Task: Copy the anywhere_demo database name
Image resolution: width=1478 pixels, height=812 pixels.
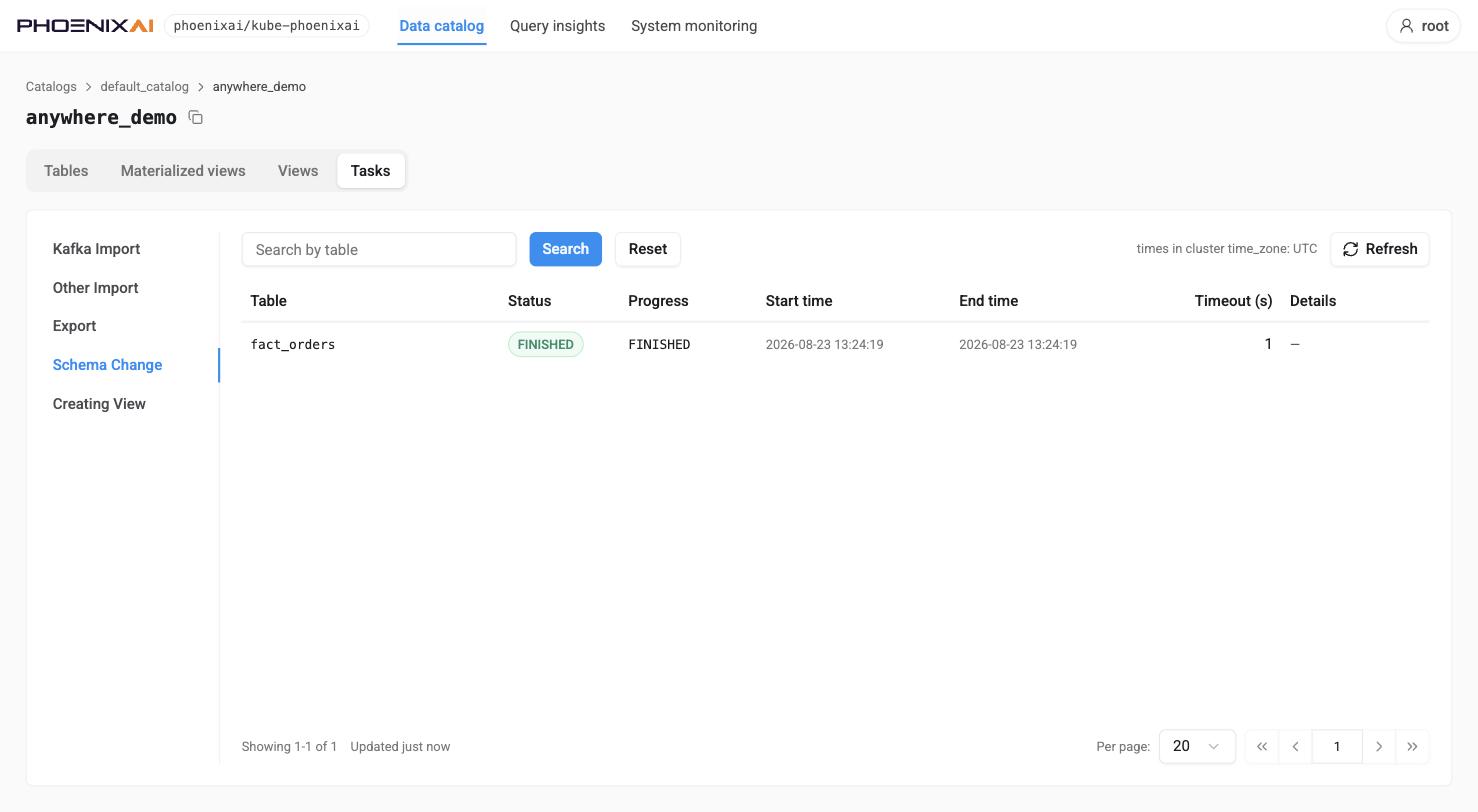Action: point(196,118)
